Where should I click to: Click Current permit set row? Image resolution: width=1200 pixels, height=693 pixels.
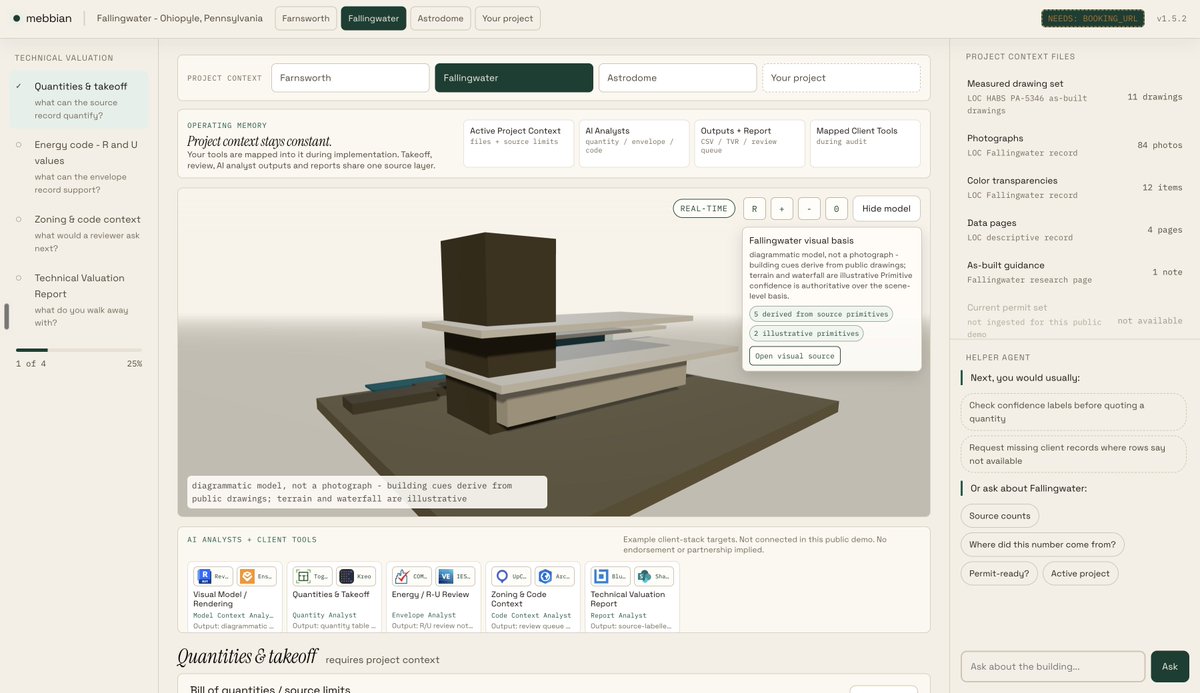(1075, 320)
